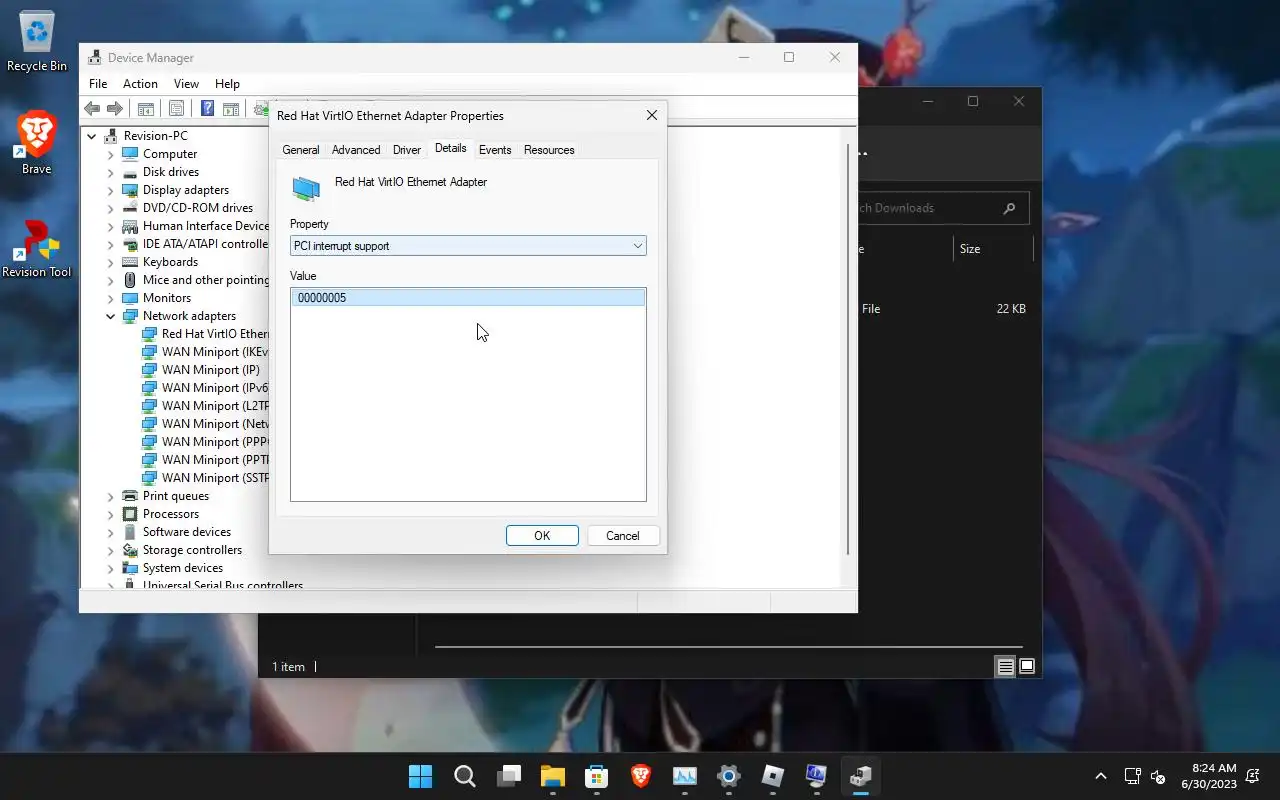This screenshot has width=1280, height=800.
Task: Open Task View on the taskbar
Action: (x=509, y=776)
